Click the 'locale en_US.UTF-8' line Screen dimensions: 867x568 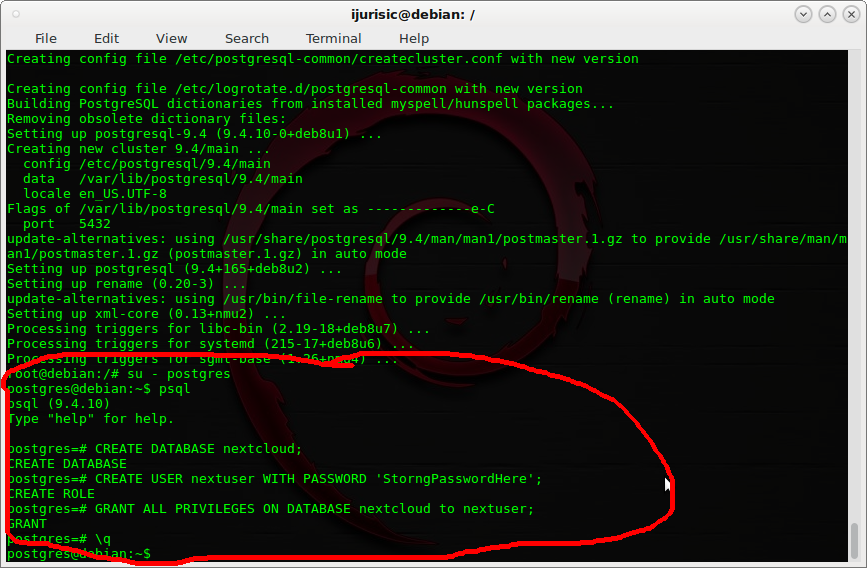[x=95, y=194]
